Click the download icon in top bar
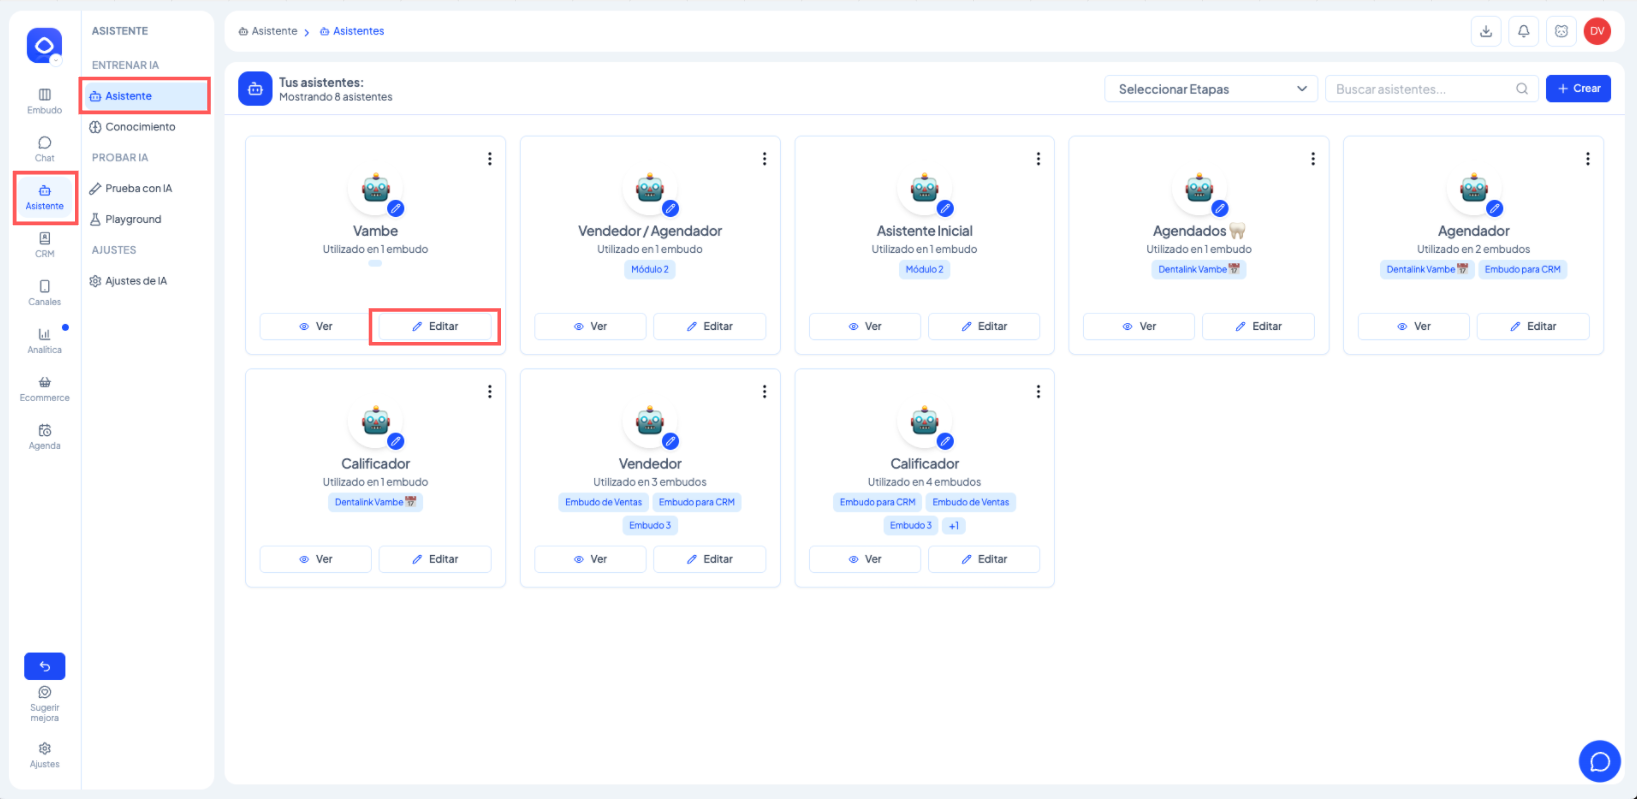Screen dimensions: 1637x799 pyautogui.click(x=1486, y=31)
